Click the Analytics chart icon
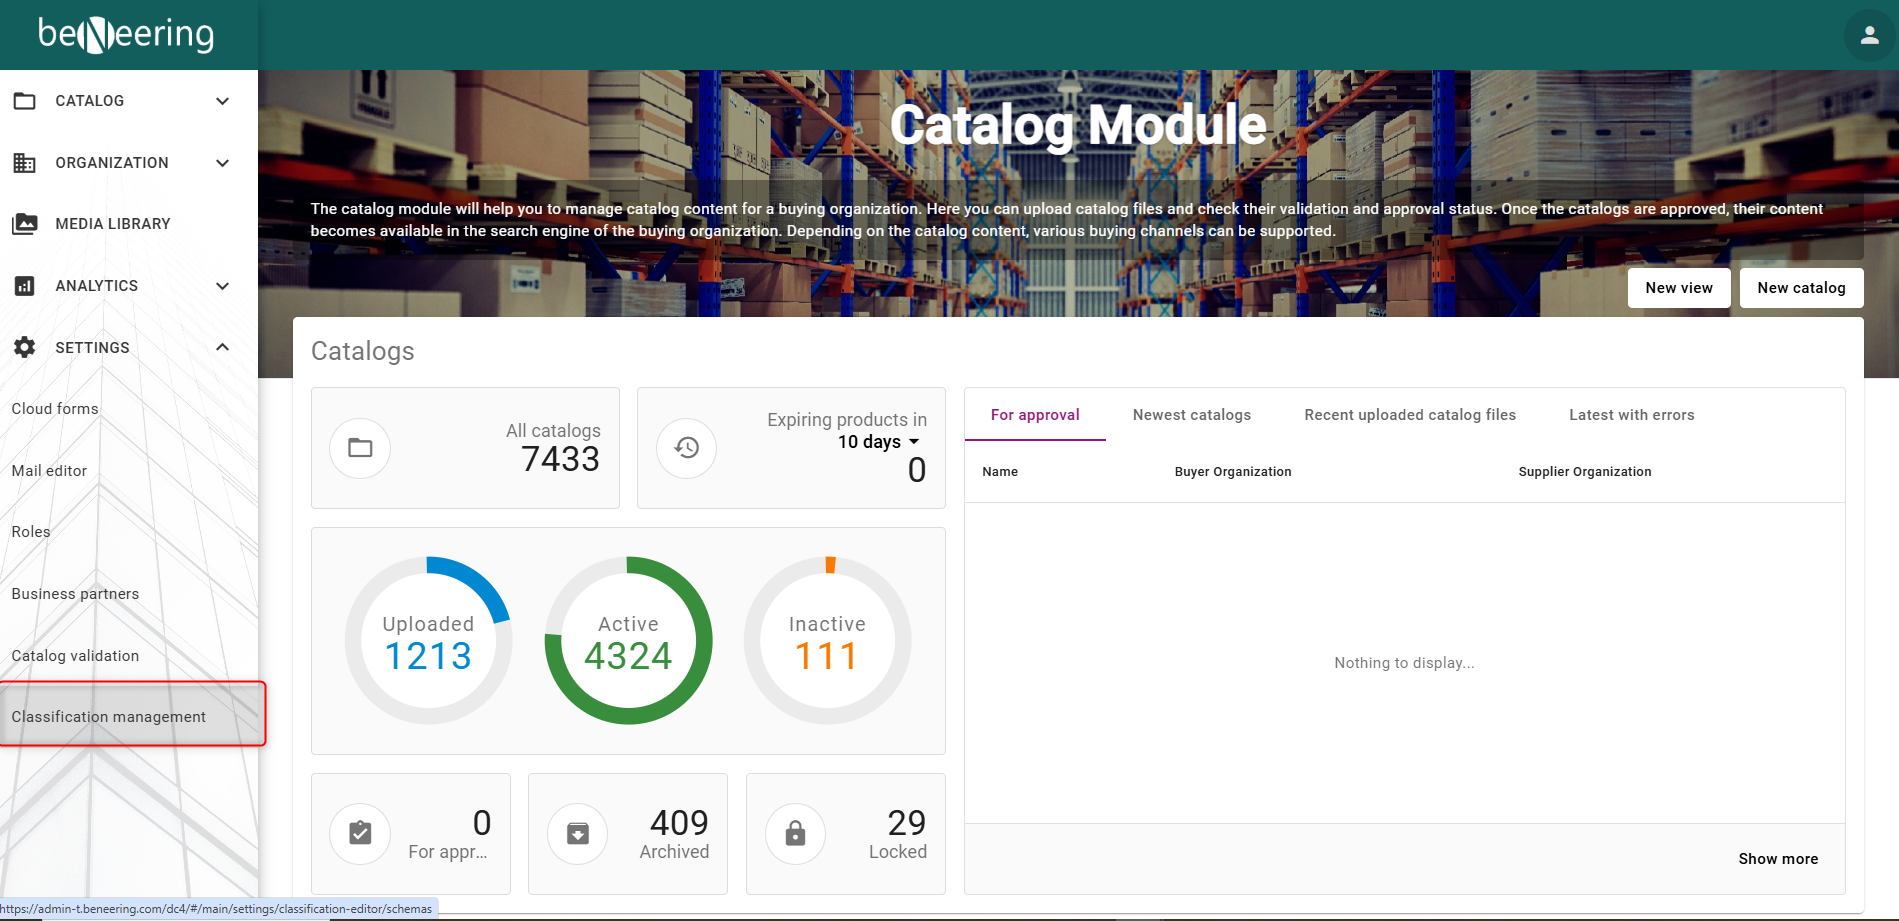Screen dimensions: 1899x921 [x=25, y=286]
